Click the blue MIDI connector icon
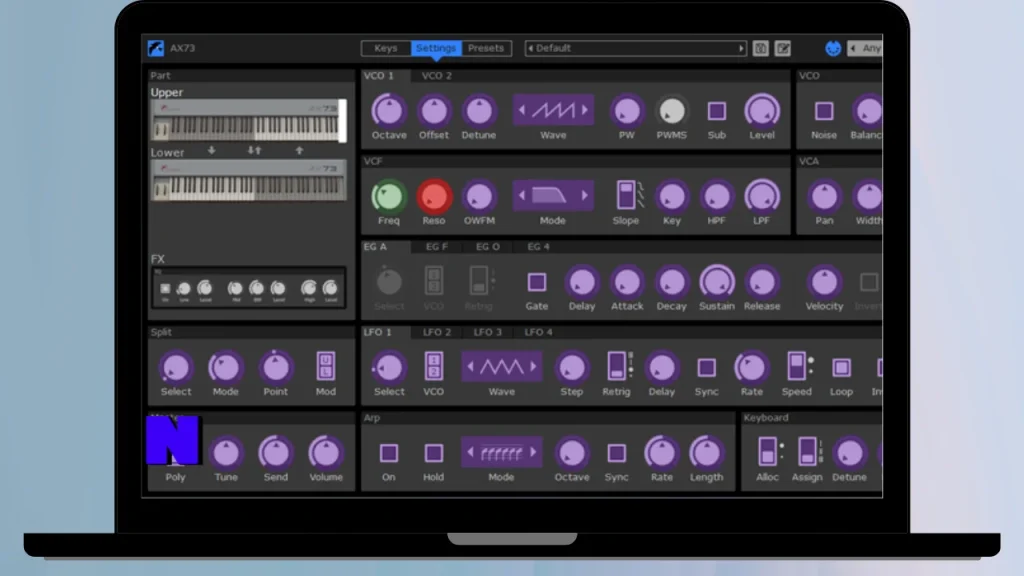The image size is (1024, 576). (833, 48)
